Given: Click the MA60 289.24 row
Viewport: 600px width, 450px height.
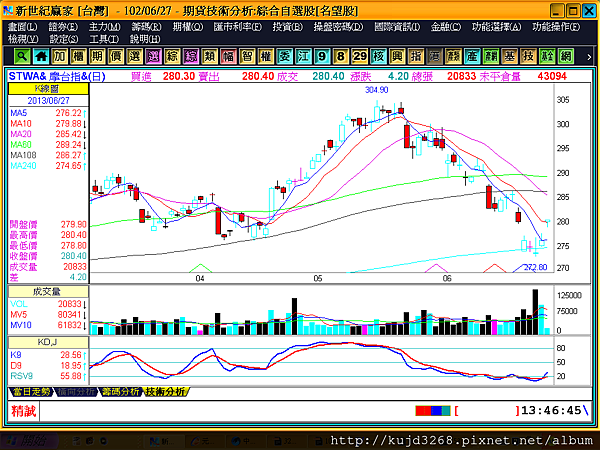Looking at the screenshot, I should point(48,145).
